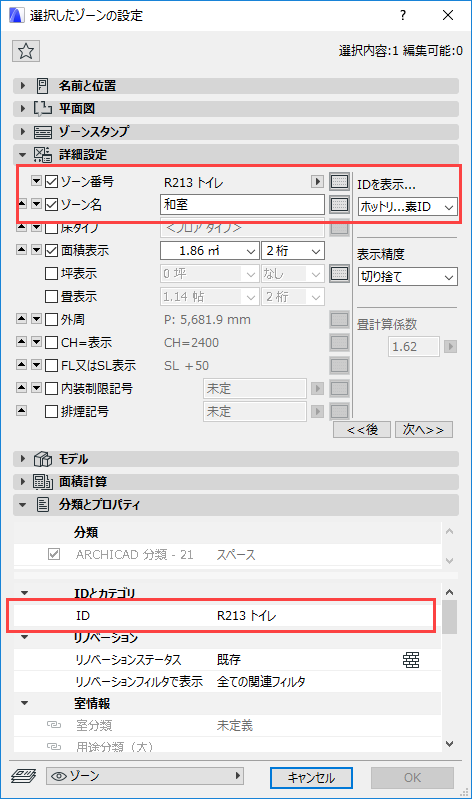Image resolution: width=472 pixels, height=799 pixels.
Task: Open the 表示精度 切り捨て dropdown
Action: (407, 277)
